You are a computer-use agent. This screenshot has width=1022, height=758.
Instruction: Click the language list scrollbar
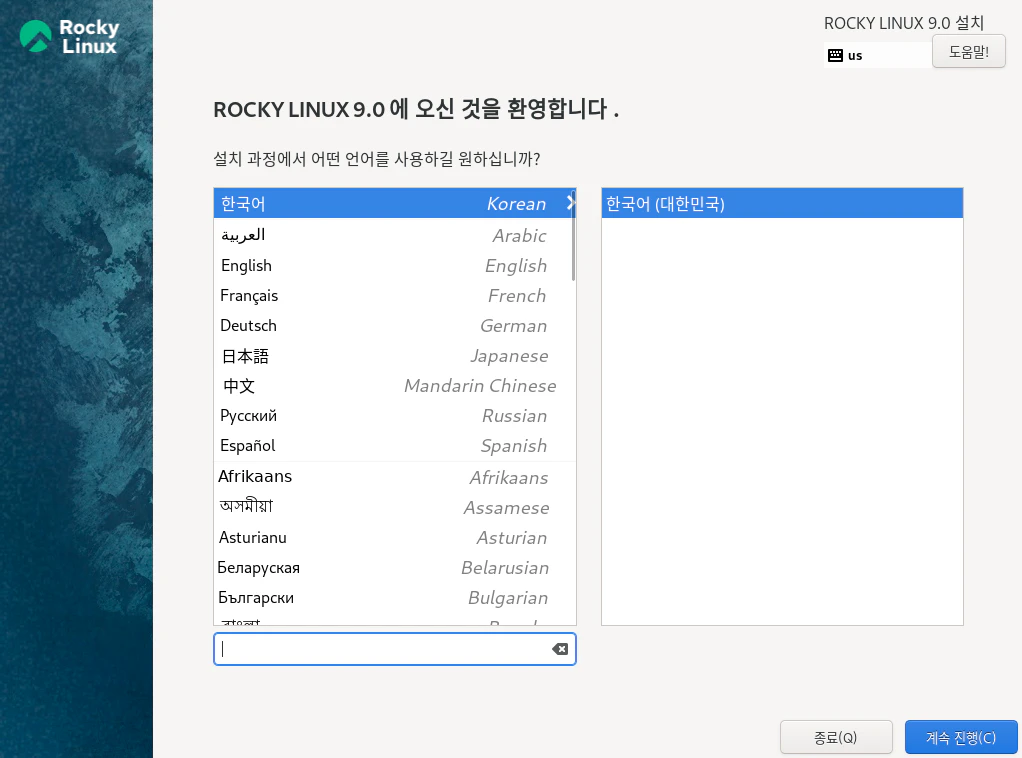point(573,237)
